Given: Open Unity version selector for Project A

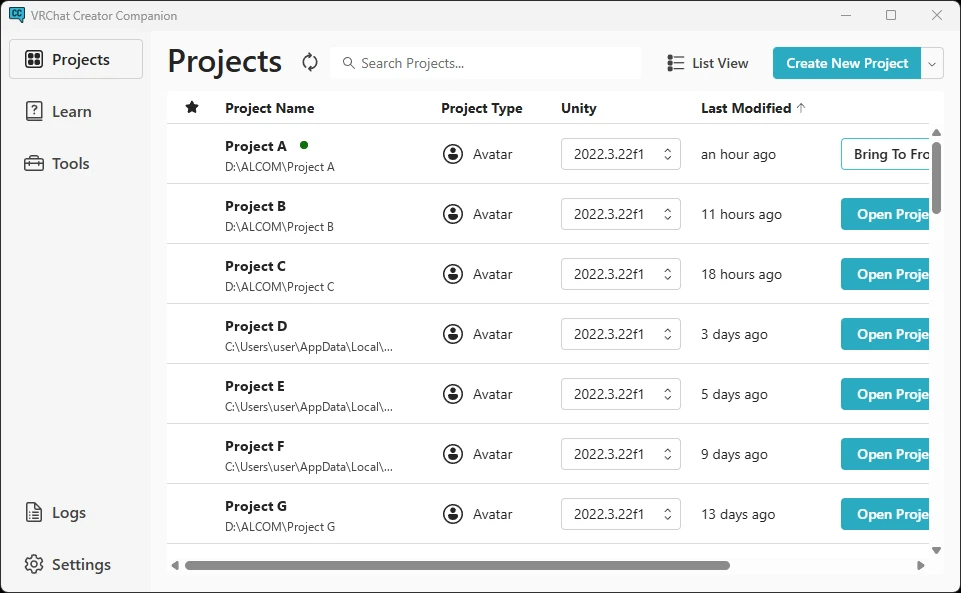Looking at the screenshot, I should coord(621,154).
